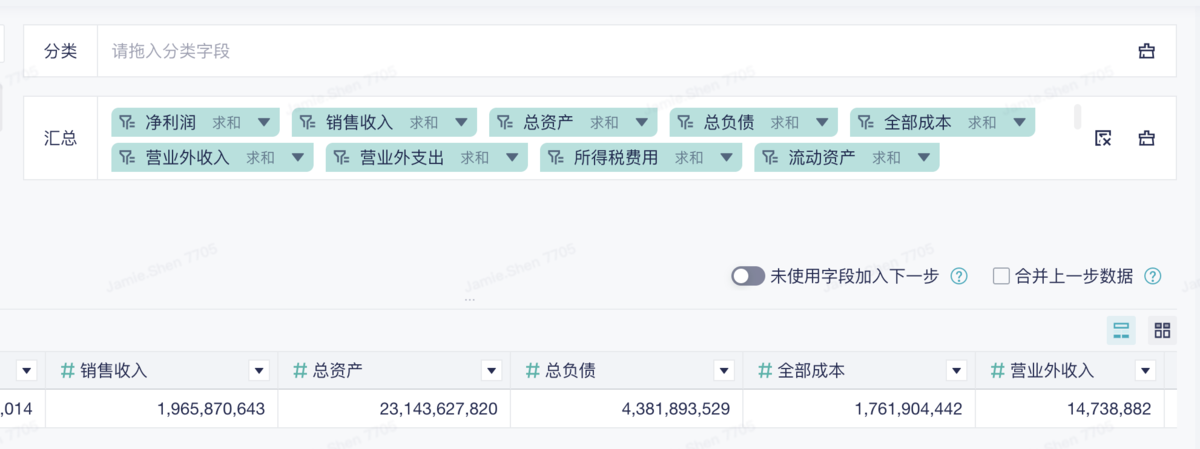Click the 净利润 name in its chip
The image size is (1200, 449).
point(170,123)
